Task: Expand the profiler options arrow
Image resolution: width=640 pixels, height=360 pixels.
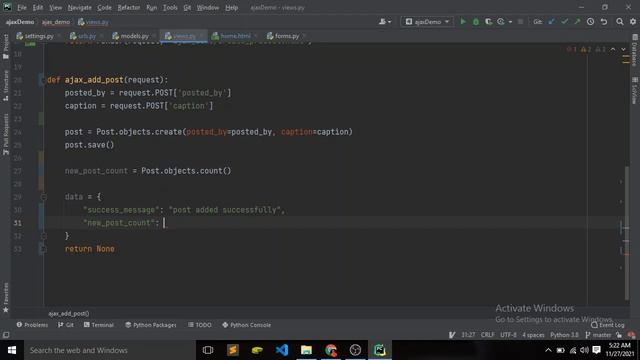Action: coord(510,22)
